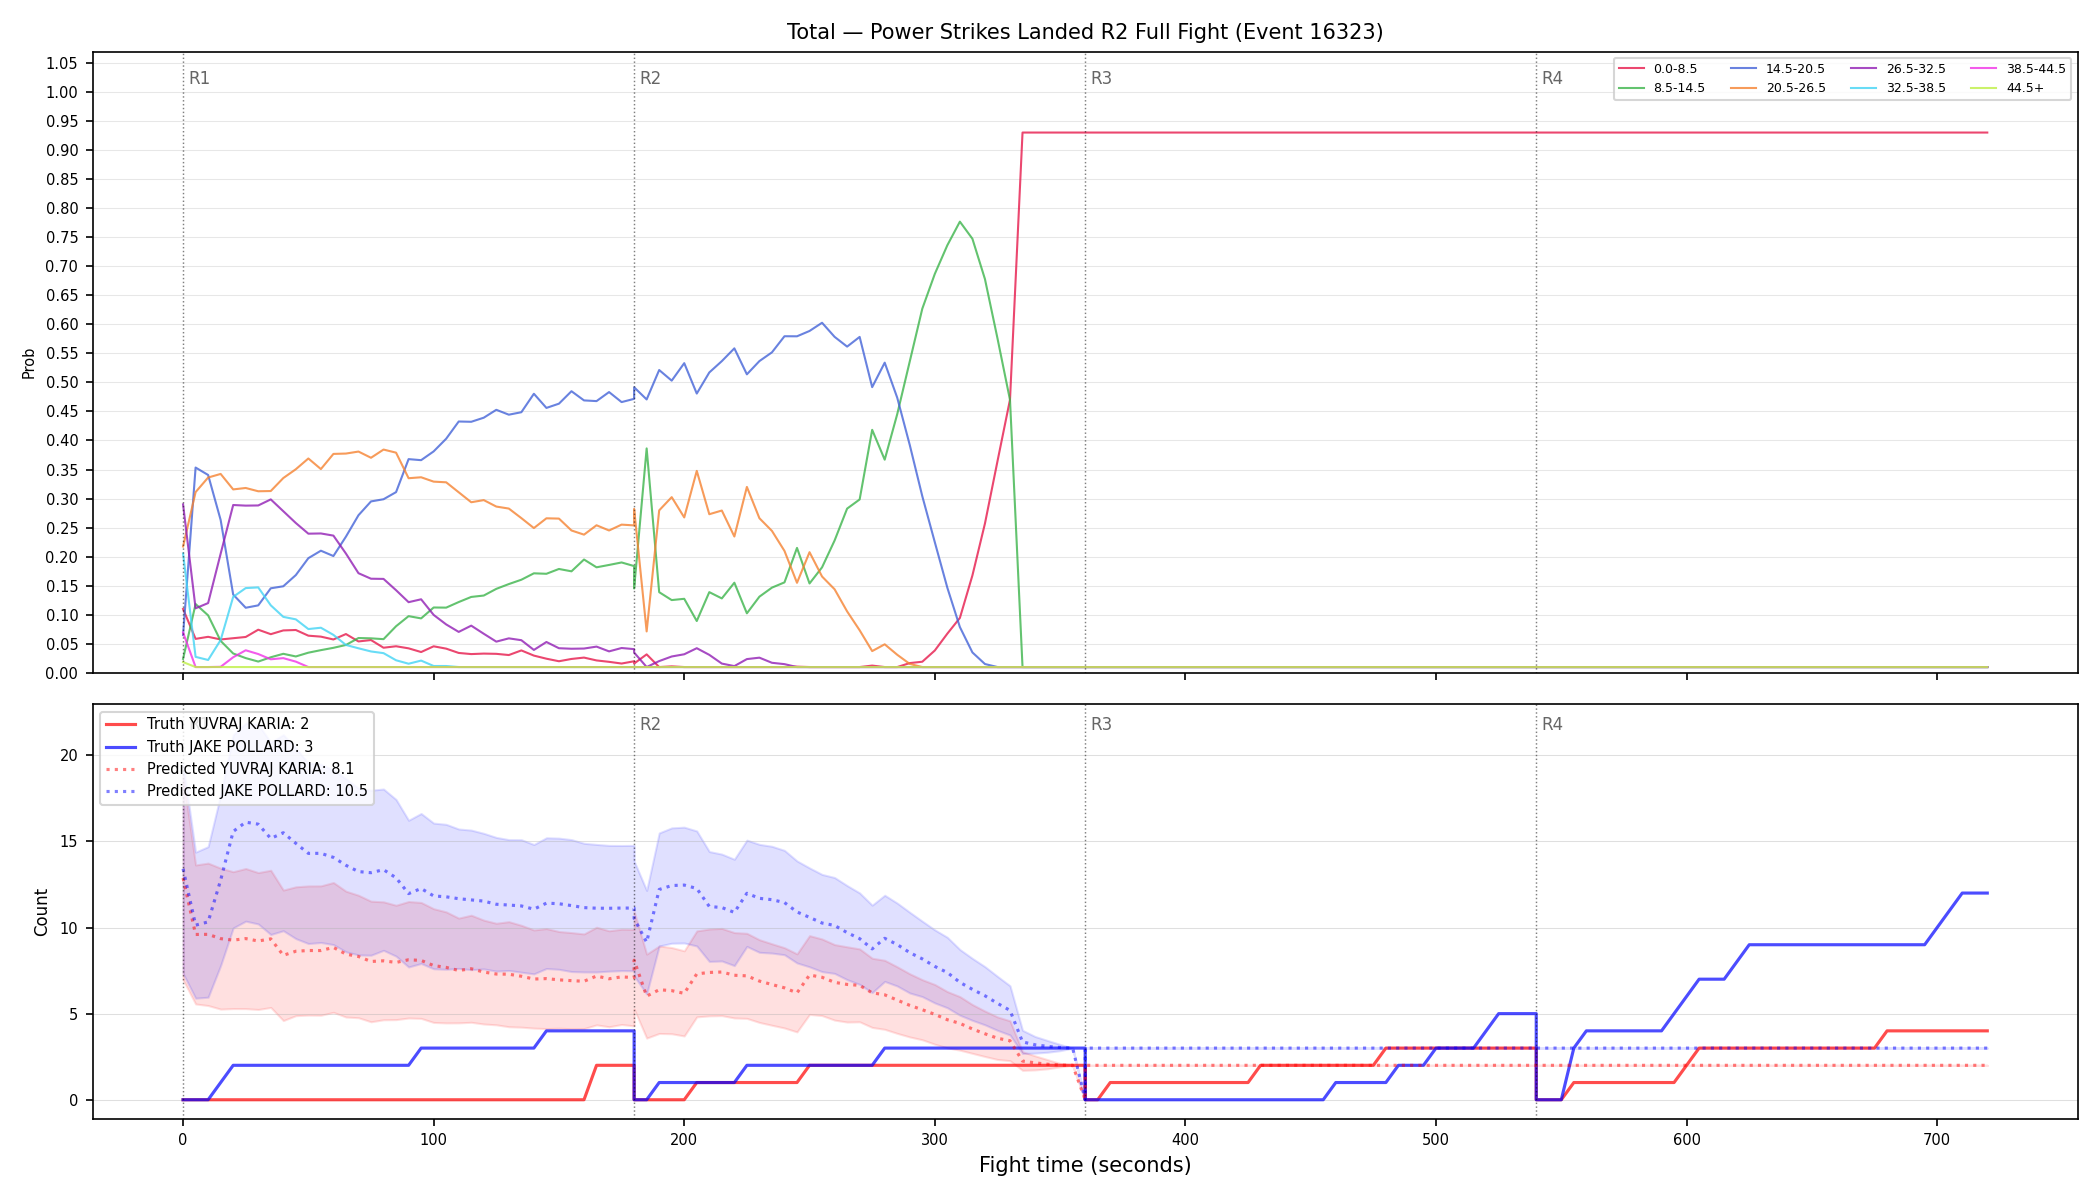
Task: Click the 0.95 tick on the Prob axis
Action: [x=61, y=121]
